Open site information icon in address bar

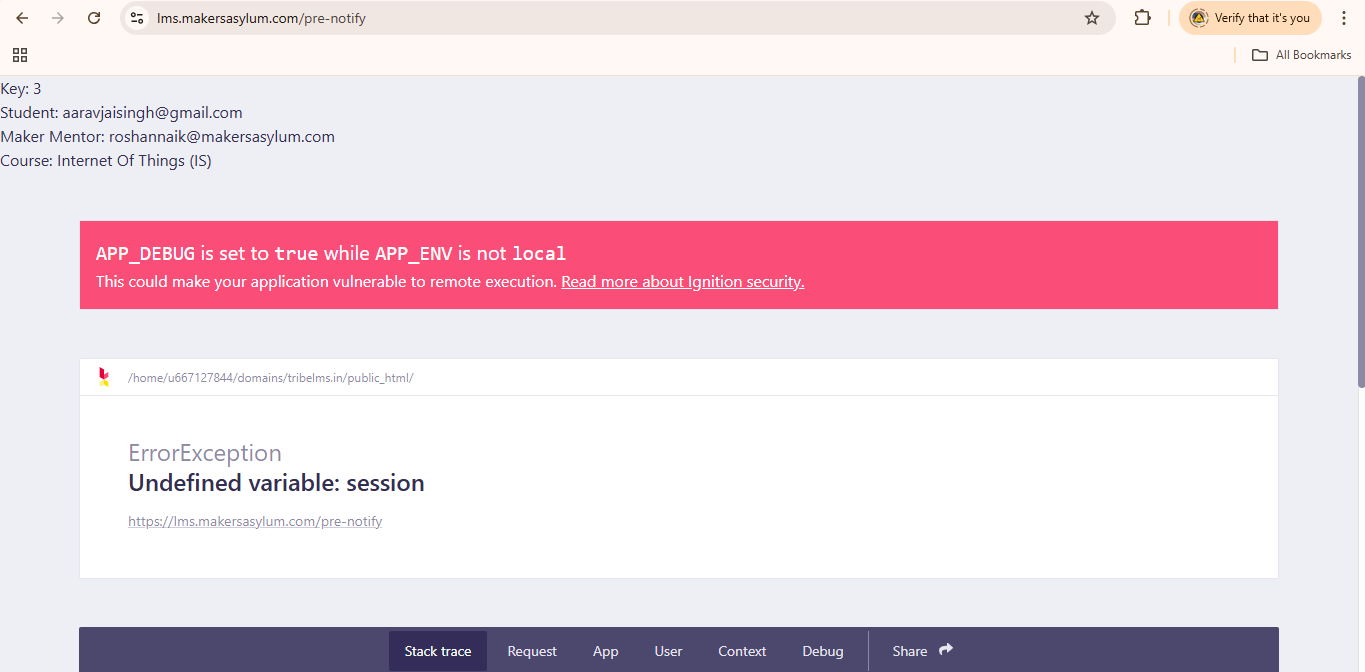click(138, 18)
